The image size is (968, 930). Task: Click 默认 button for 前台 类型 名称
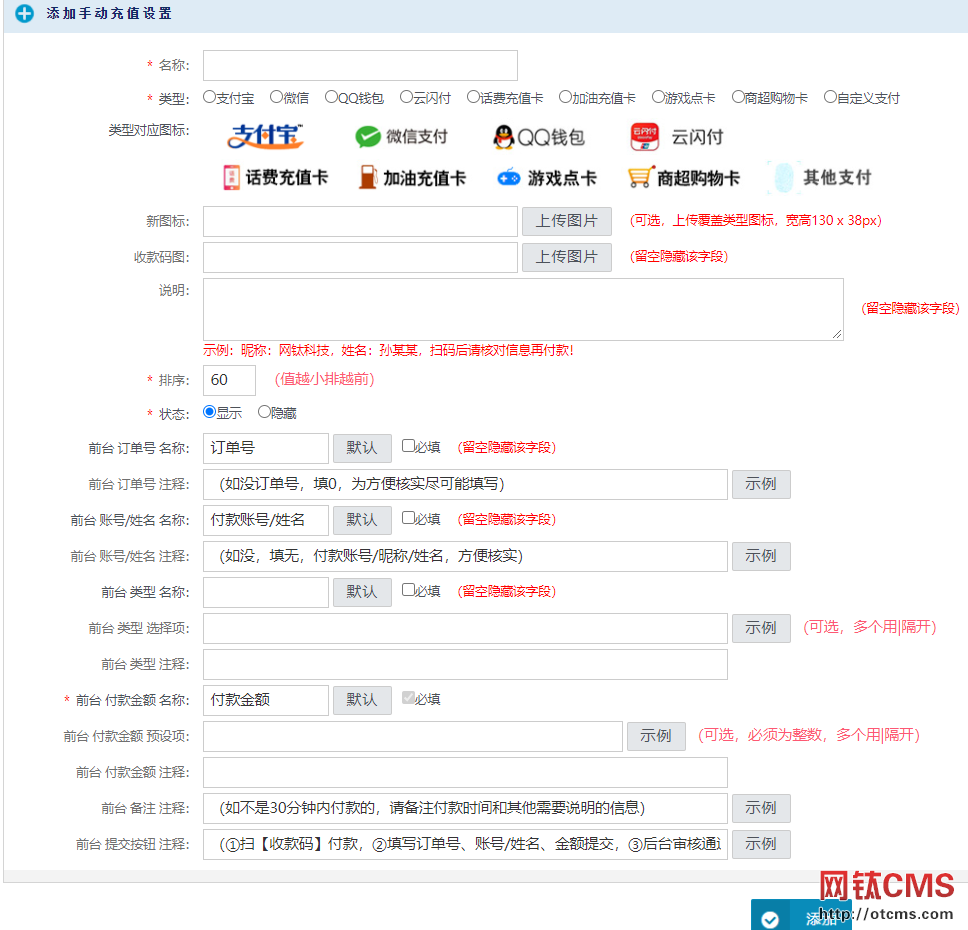pos(362,592)
